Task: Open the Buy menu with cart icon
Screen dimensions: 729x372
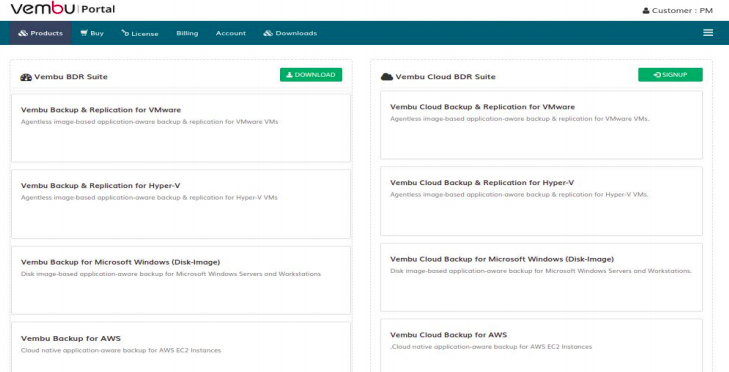Action: [92, 33]
